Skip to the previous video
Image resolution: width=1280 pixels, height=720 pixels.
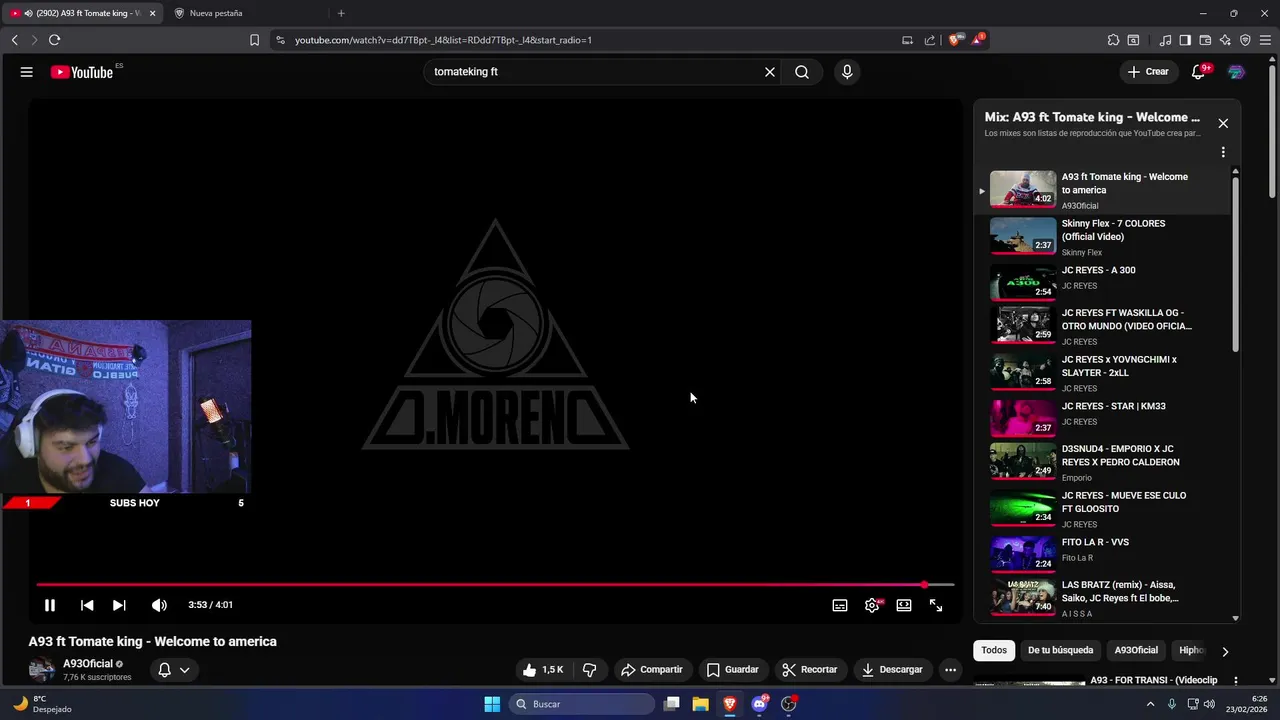(x=87, y=605)
